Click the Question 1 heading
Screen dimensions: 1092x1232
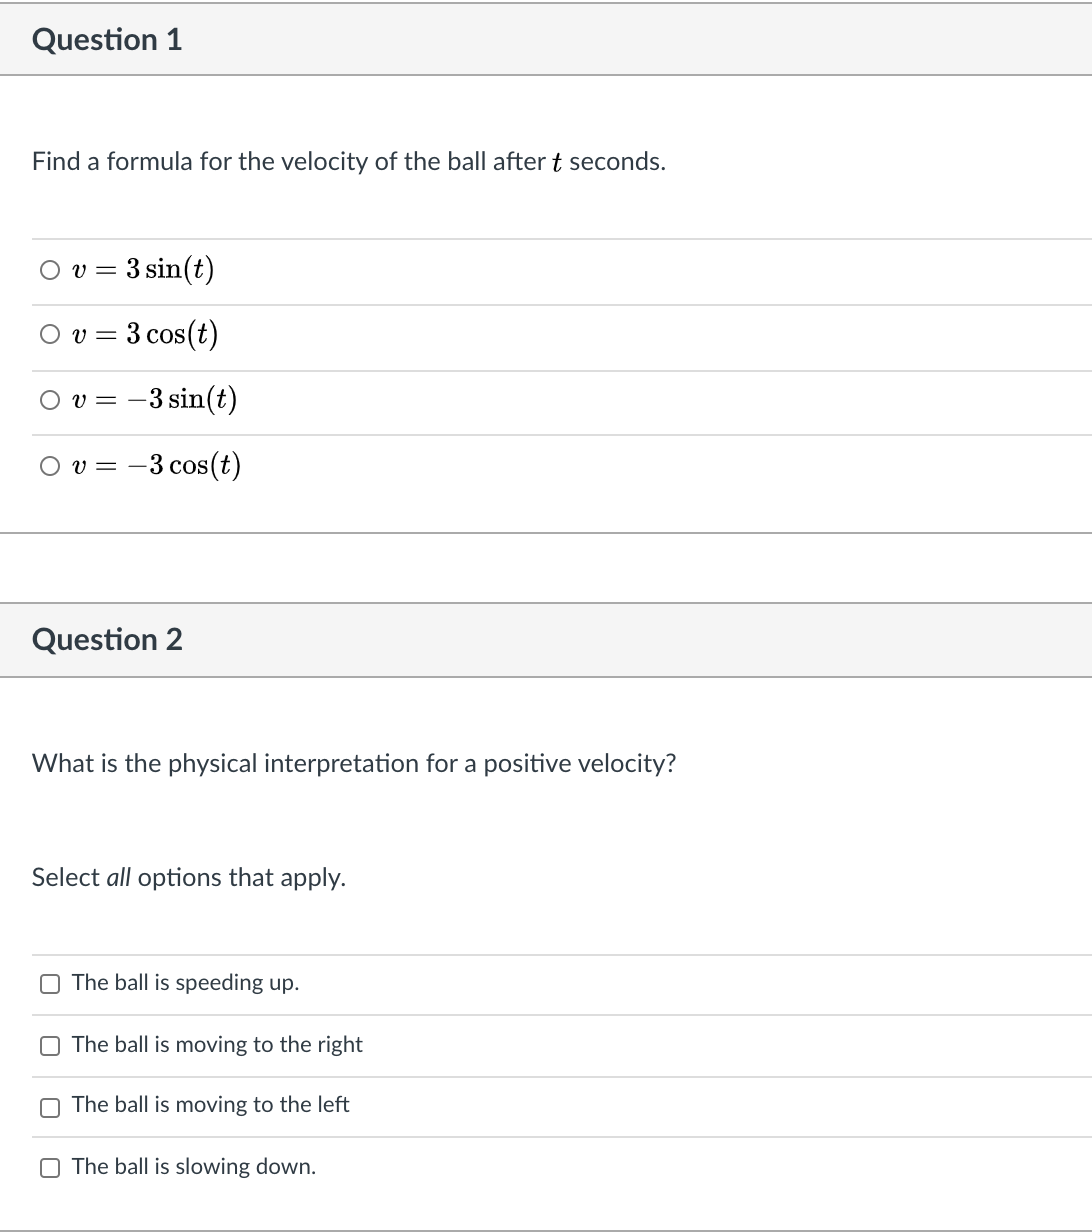(107, 40)
